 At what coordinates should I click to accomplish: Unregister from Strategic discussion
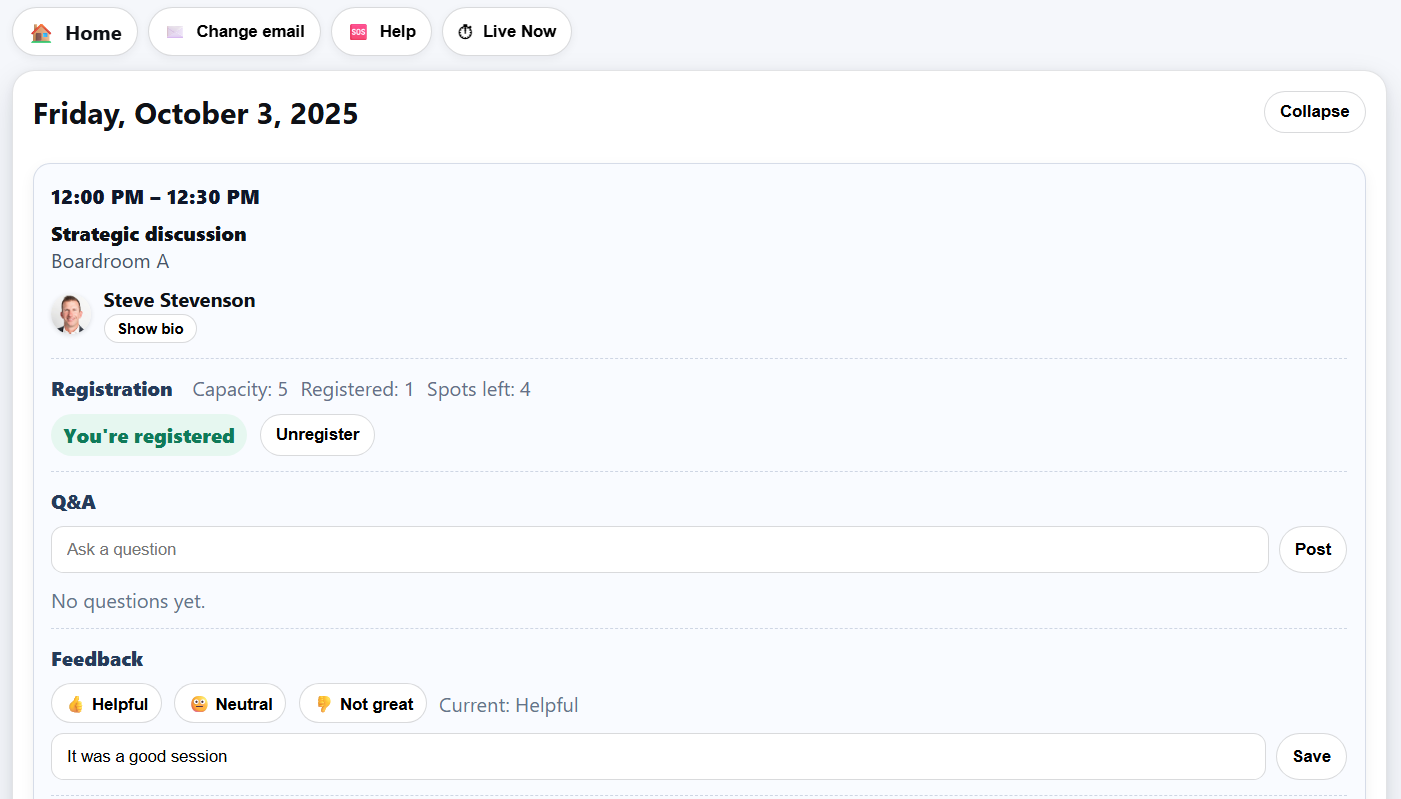(317, 434)
